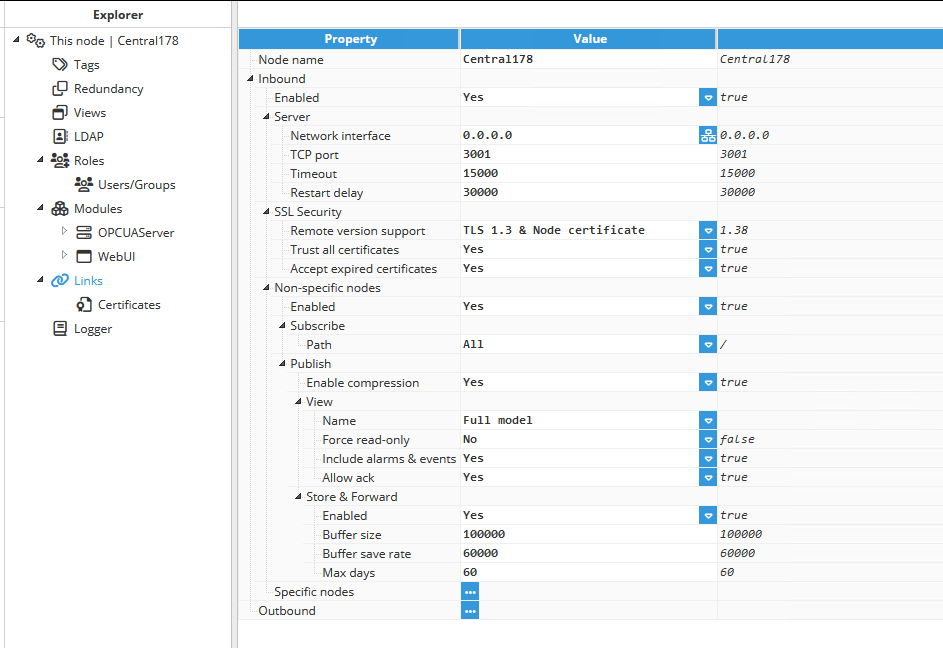Open Non-specific nodes Enabled dropdown
Screen dimensions: 943x648
point(708,307)
